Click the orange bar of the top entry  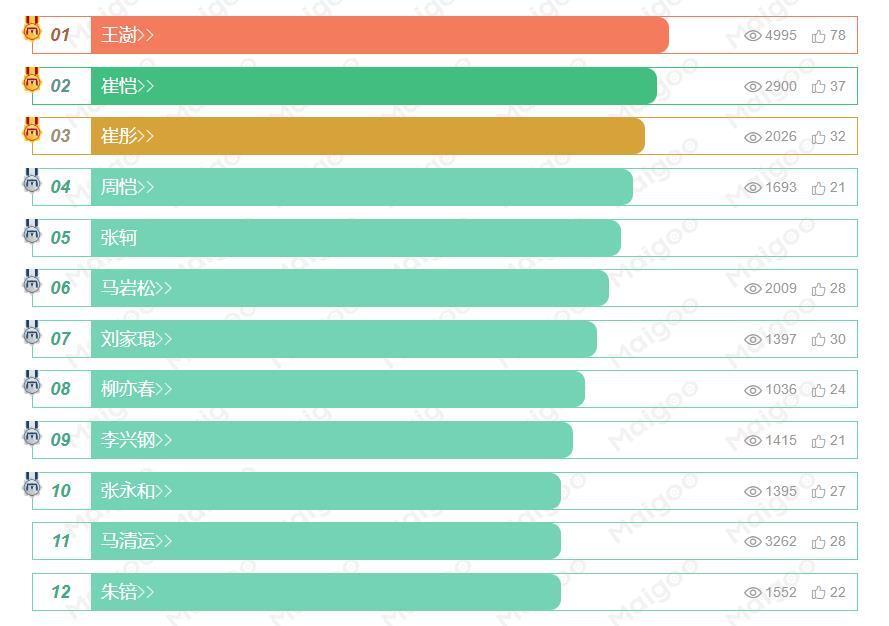click(x=400, y=36)
